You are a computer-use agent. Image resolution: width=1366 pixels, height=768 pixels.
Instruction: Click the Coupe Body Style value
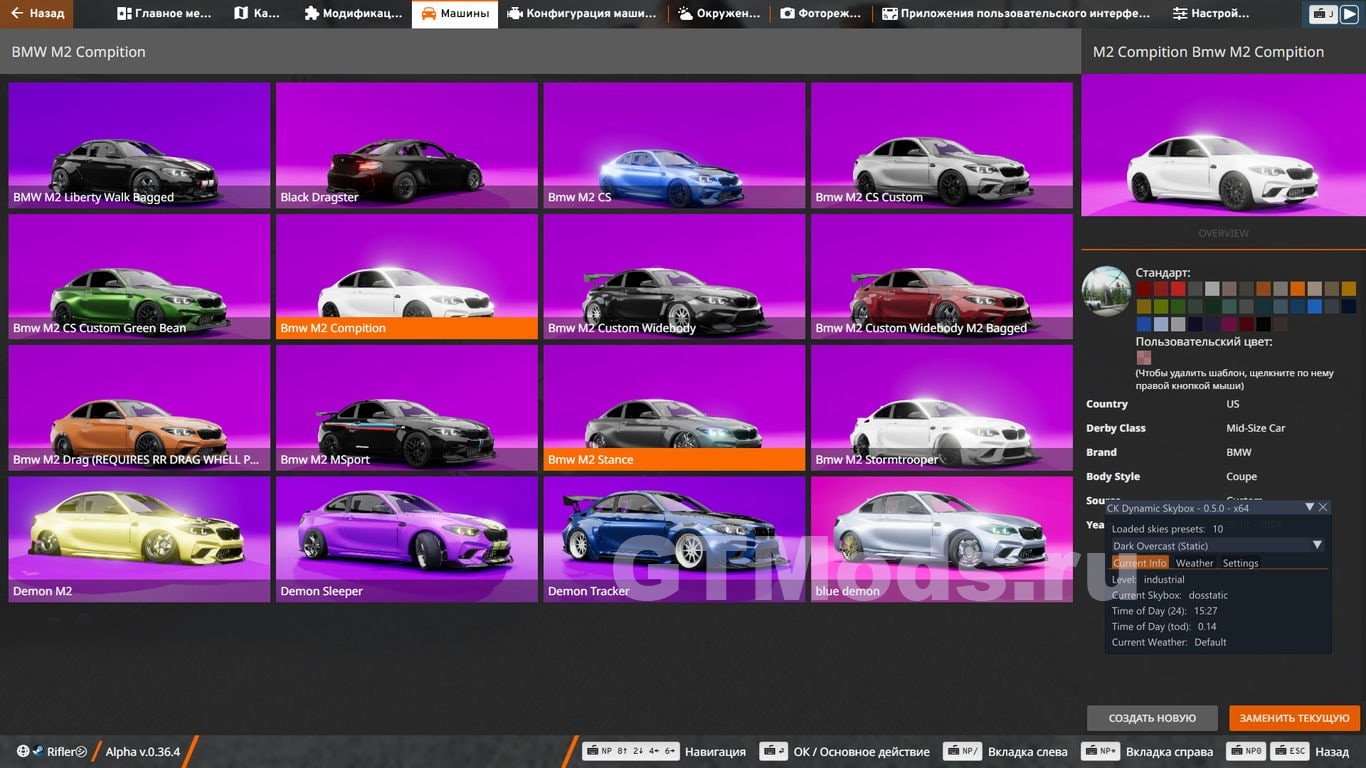(x=1242, y=477)
